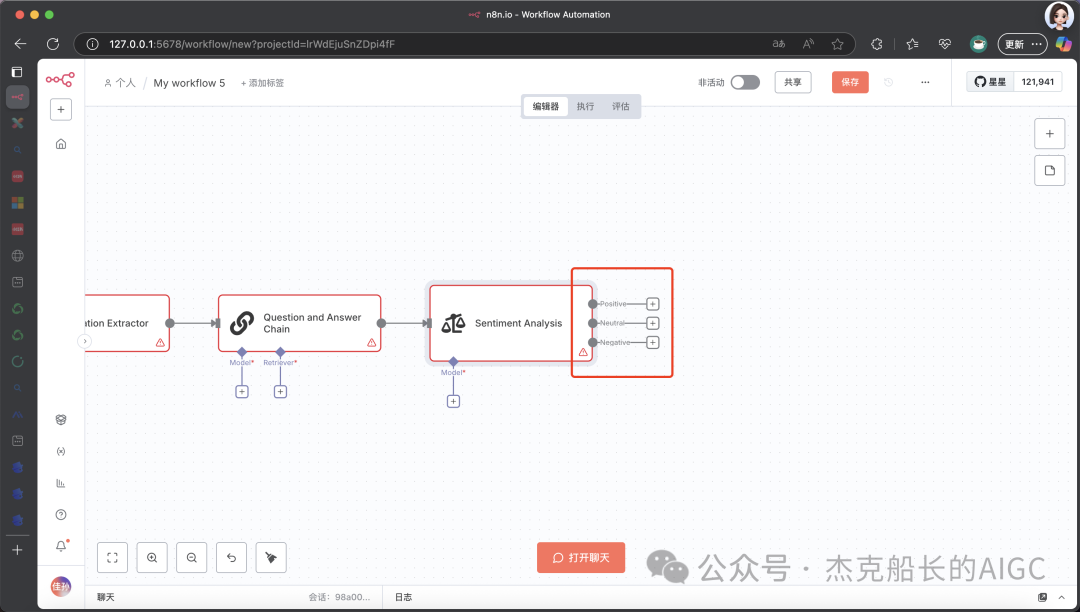The height and width of the screenshot is (612, 1080).
Task: Add a node to Negative output
Action: tap(652, 342)
